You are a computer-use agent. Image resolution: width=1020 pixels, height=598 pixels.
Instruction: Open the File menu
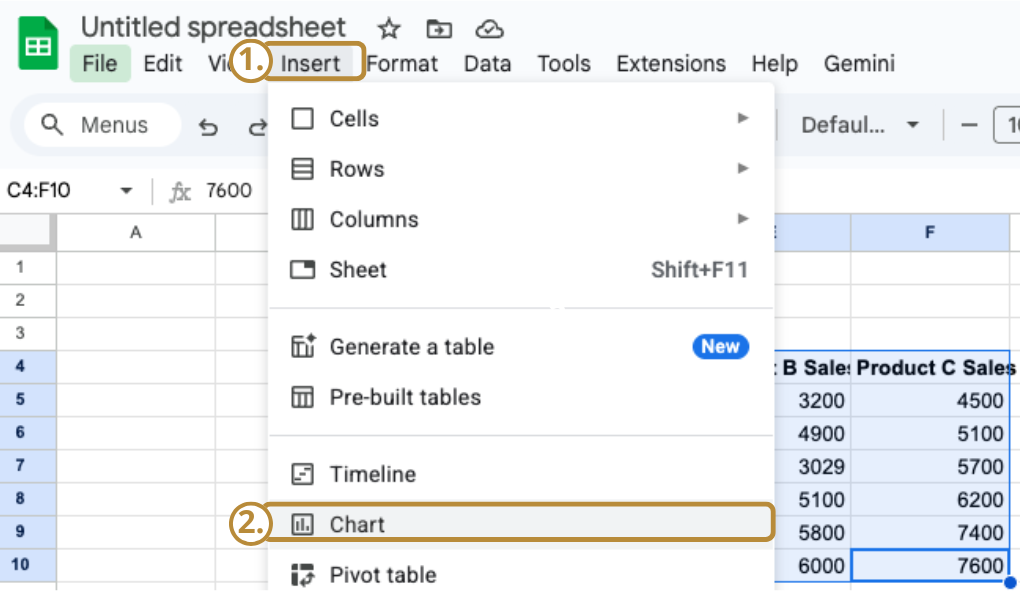click(x=100, y=64)
